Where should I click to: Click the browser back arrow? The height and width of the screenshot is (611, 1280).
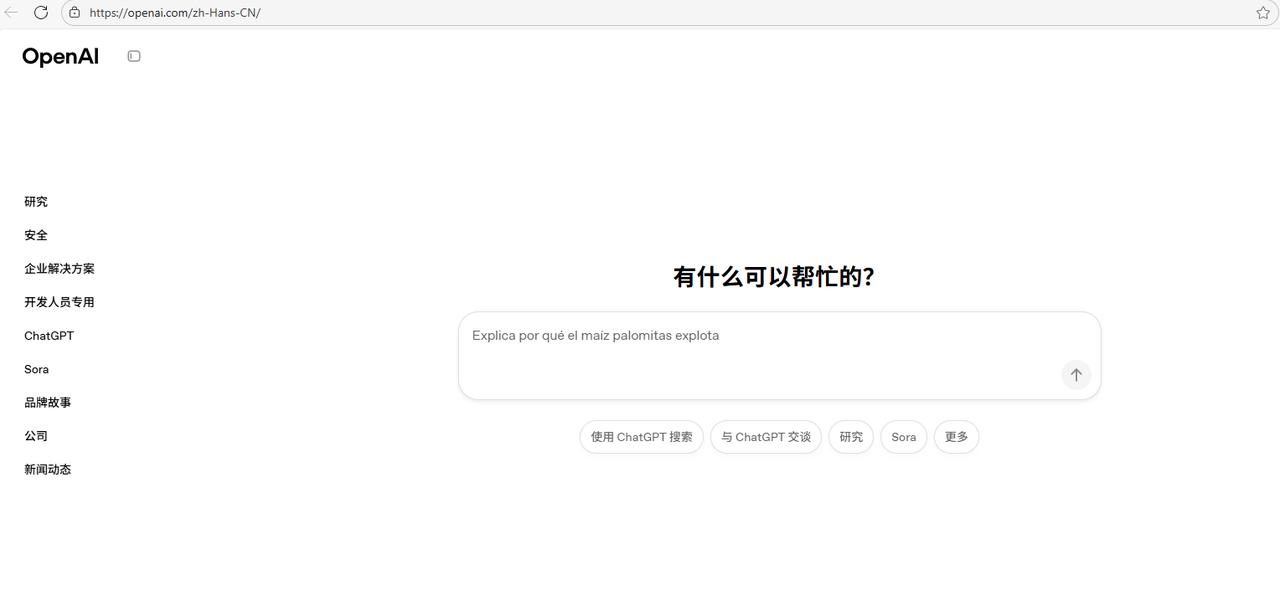tap(12, 12)
